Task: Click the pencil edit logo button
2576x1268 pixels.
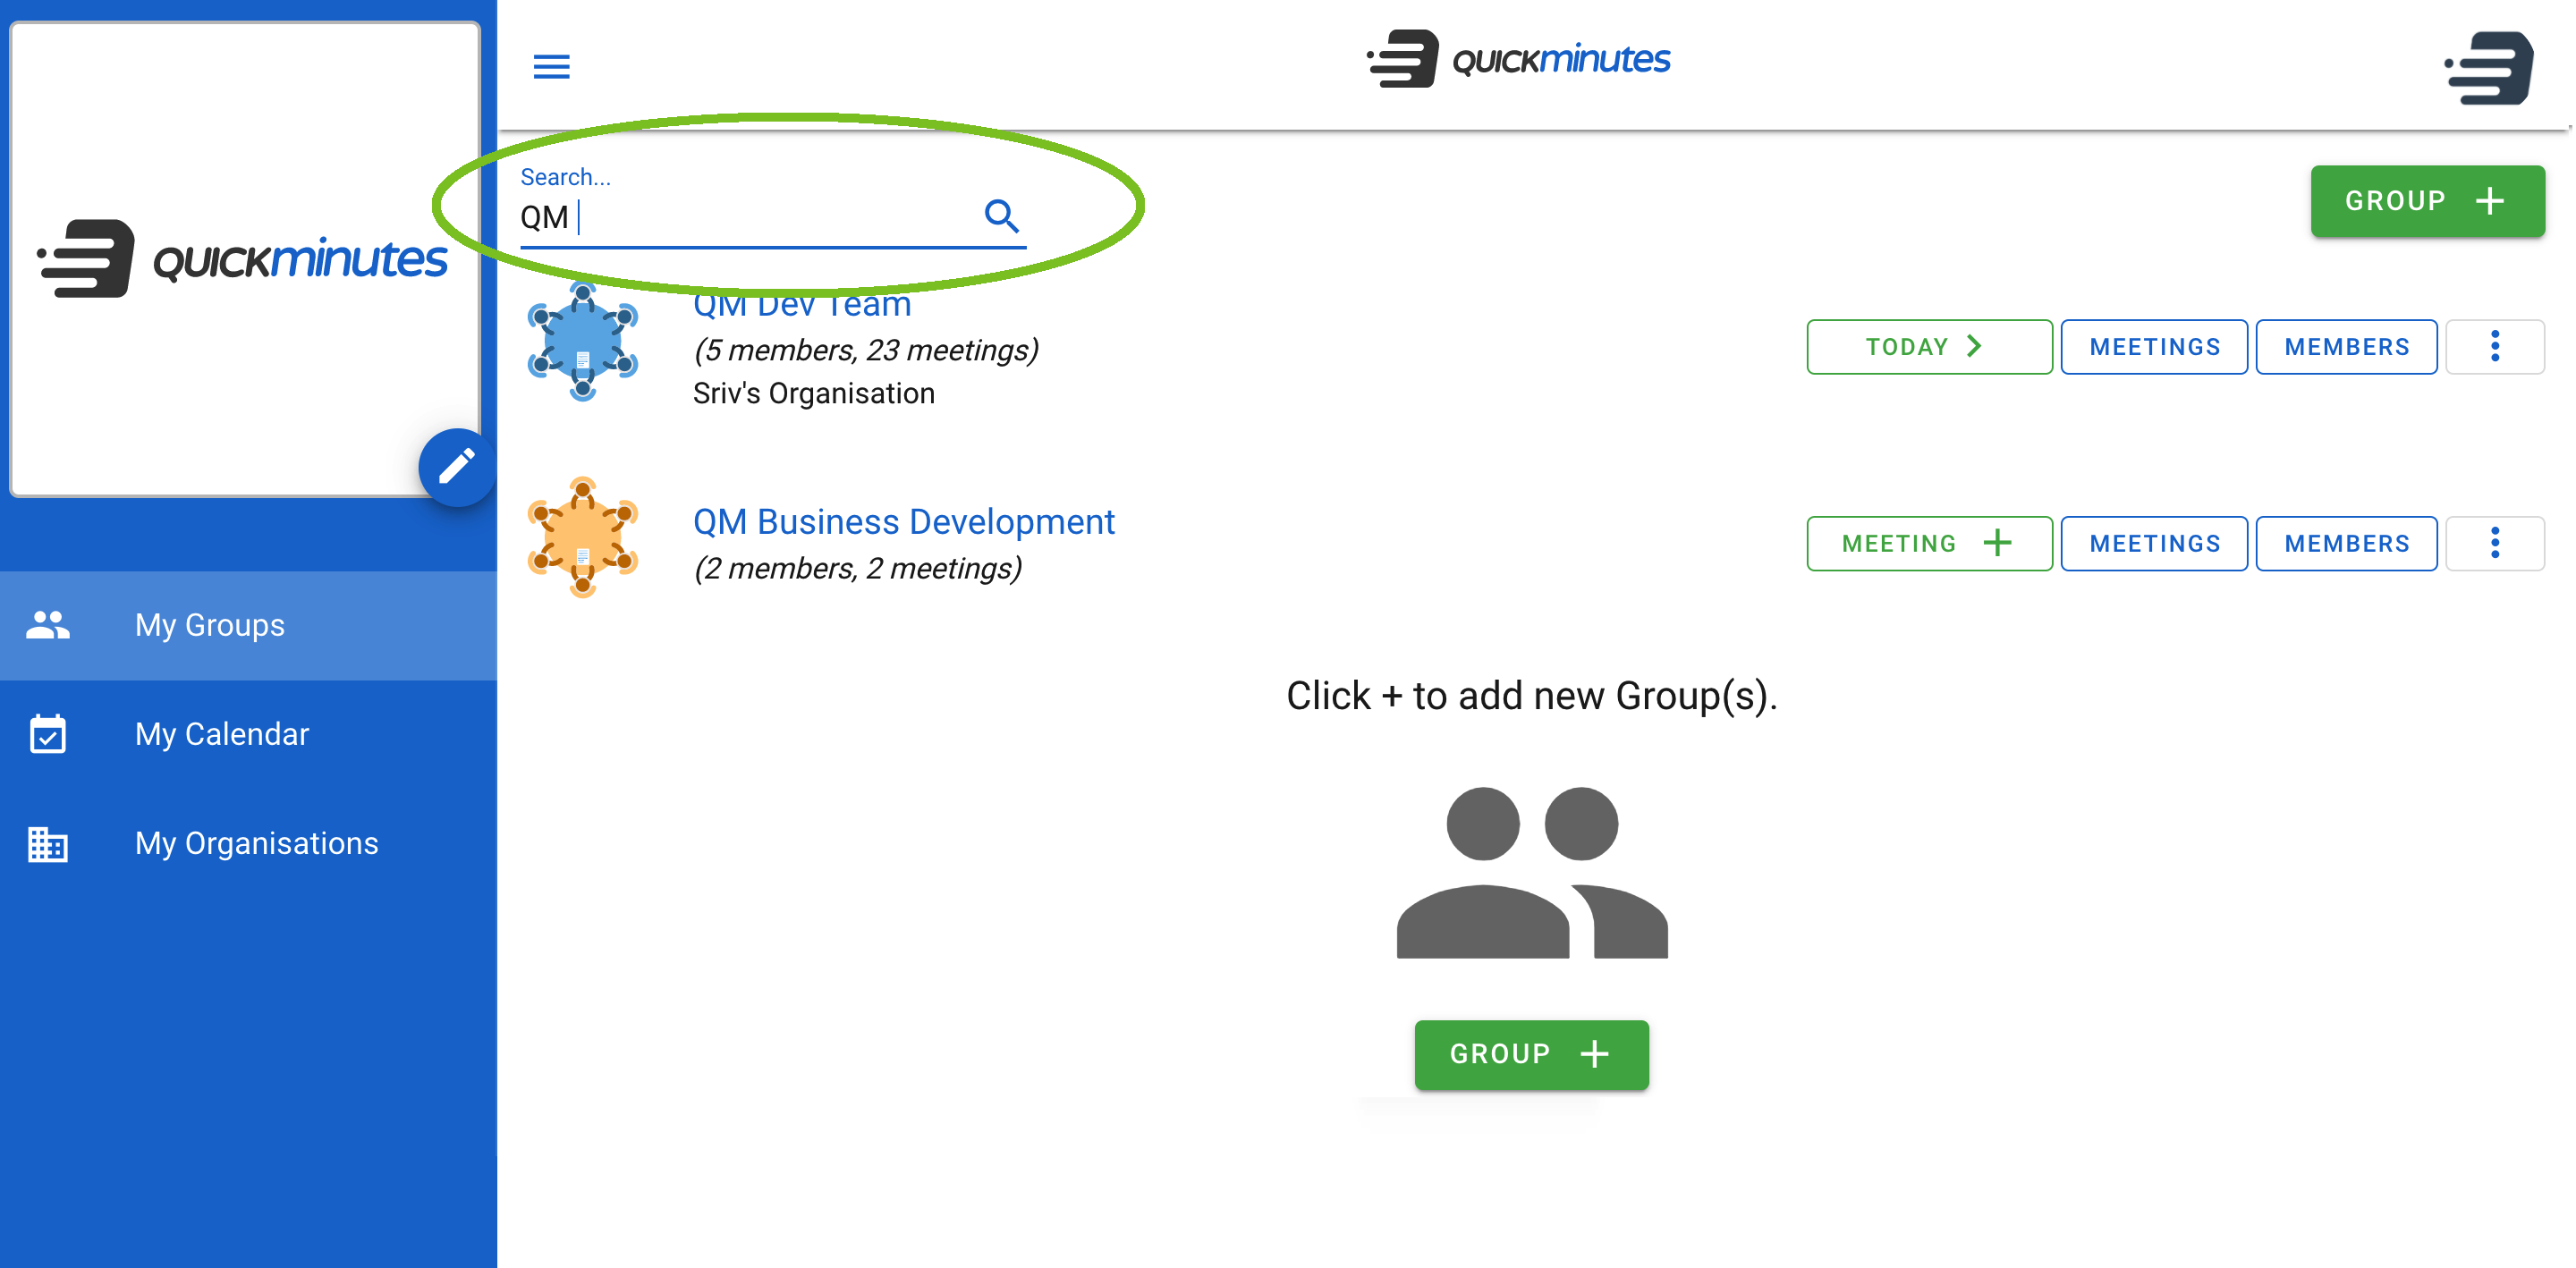Action: [457, 467]
